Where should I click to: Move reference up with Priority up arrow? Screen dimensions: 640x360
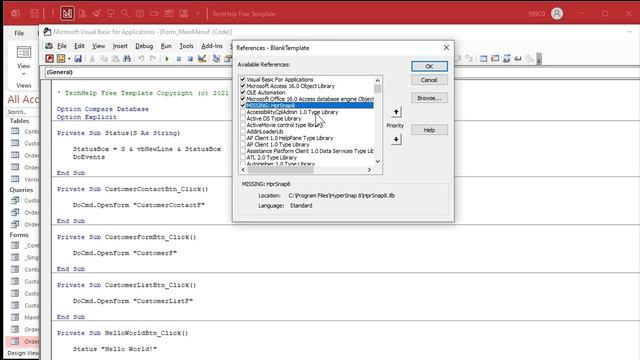(396, 112)
